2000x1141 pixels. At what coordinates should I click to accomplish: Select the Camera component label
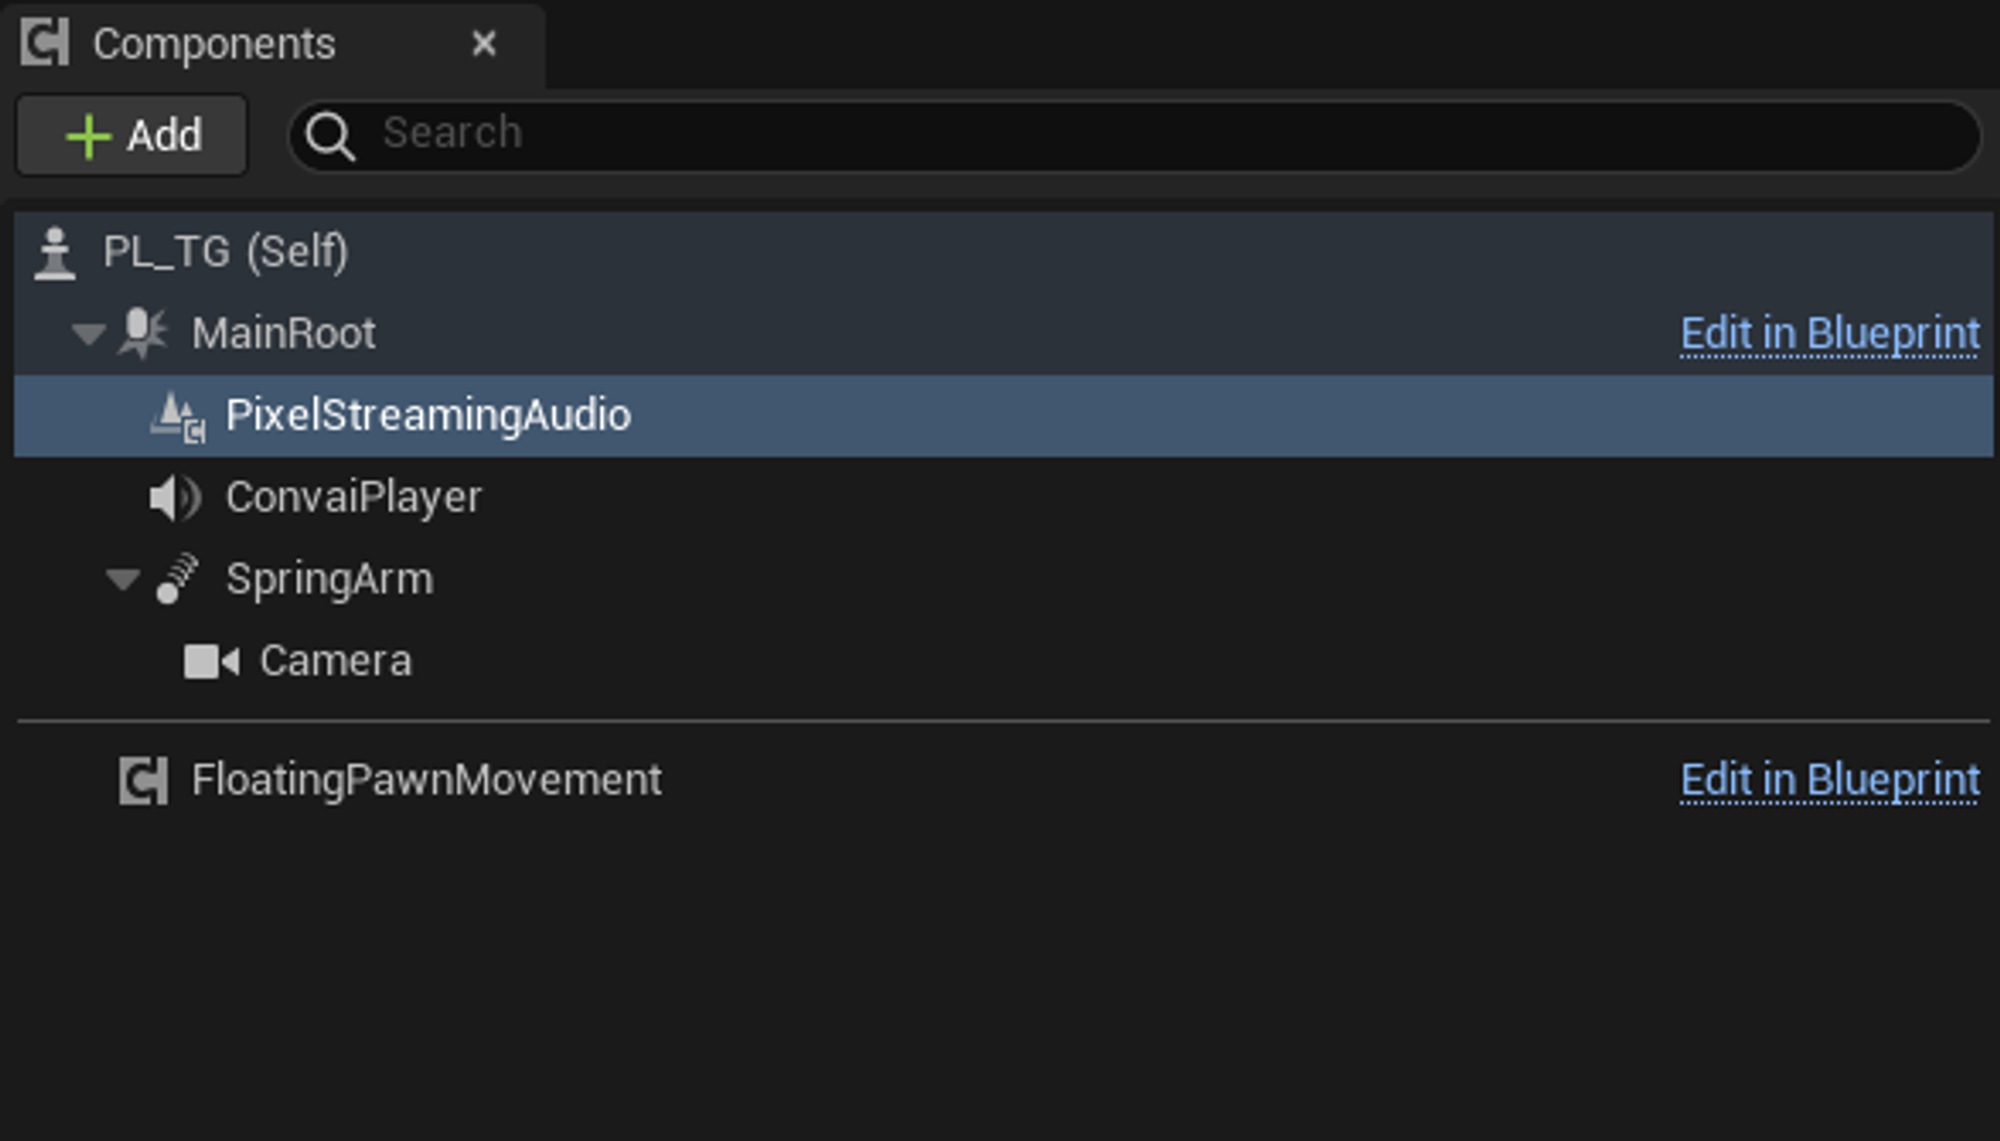(x=336, y=661)
